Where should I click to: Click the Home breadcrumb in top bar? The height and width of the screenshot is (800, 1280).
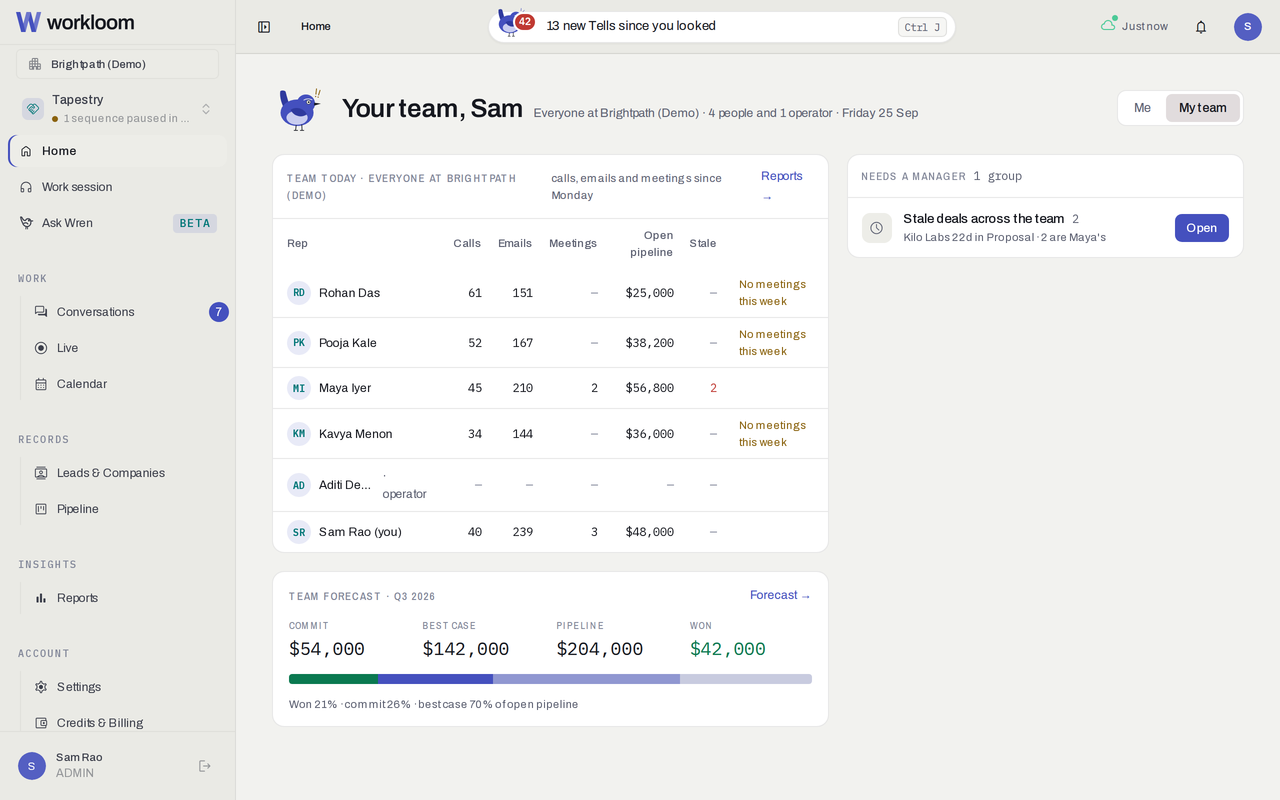(x=316, y=27)
